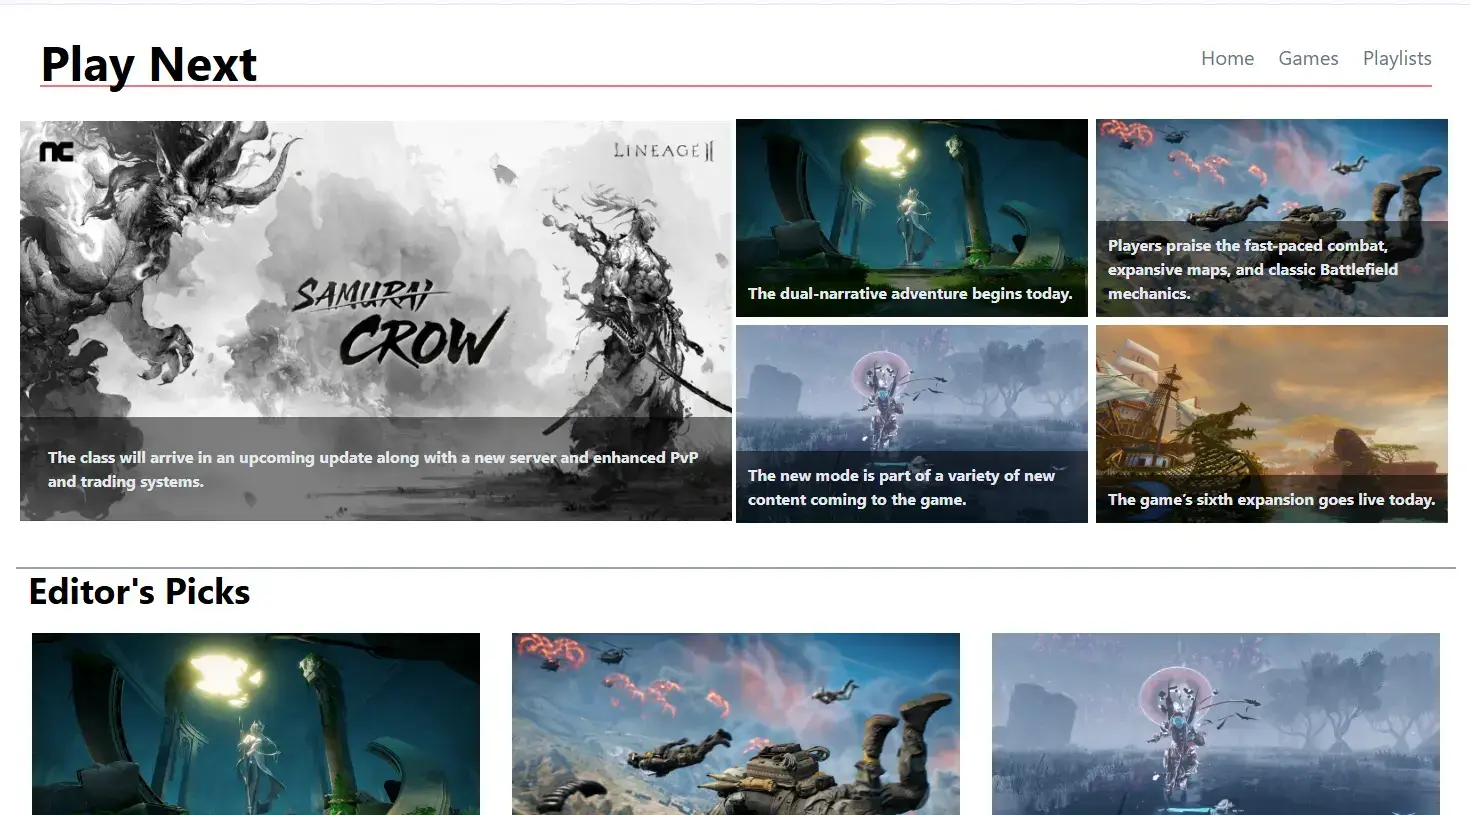Open the Samurai Crow featured article
Viewport: 1470px width, 815px height.
(375, 300)
